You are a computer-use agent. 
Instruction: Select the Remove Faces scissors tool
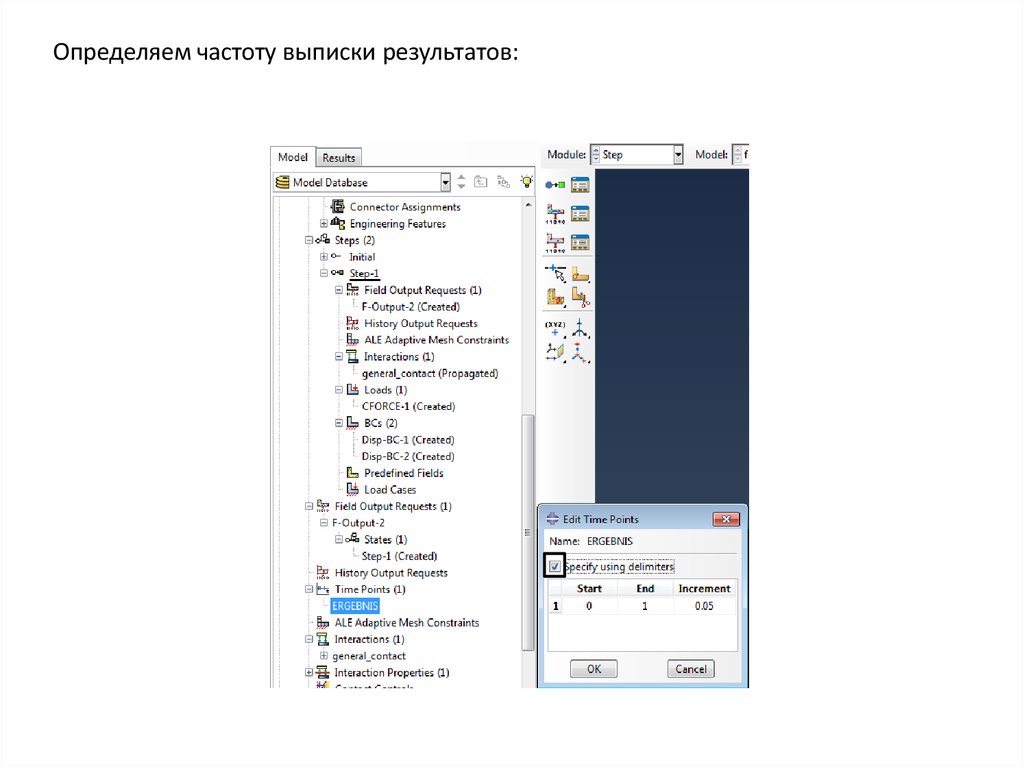coord(581,298)
